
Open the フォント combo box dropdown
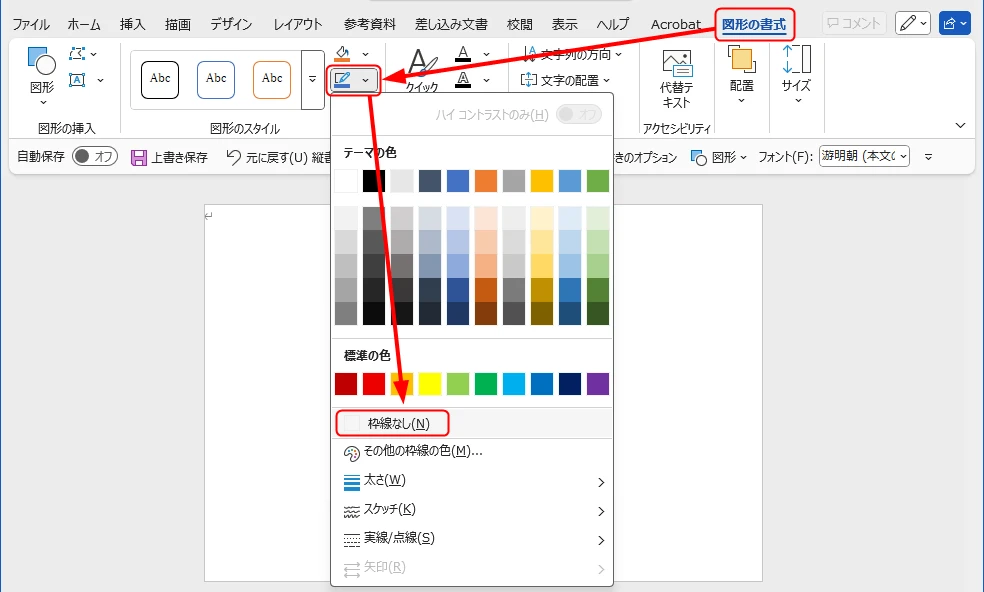coord(905,156)
